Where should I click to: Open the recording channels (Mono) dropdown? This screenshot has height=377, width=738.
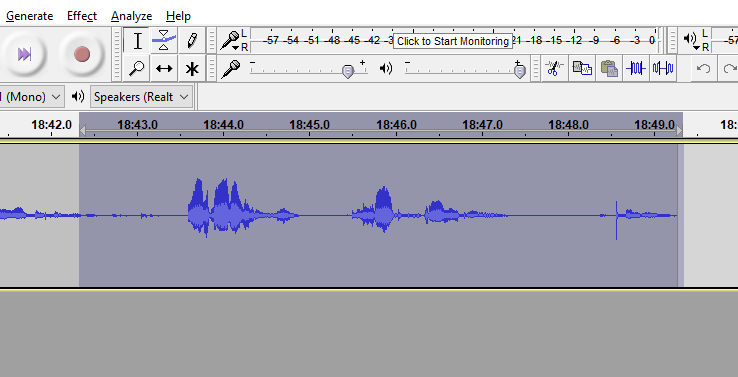point(32,97)
